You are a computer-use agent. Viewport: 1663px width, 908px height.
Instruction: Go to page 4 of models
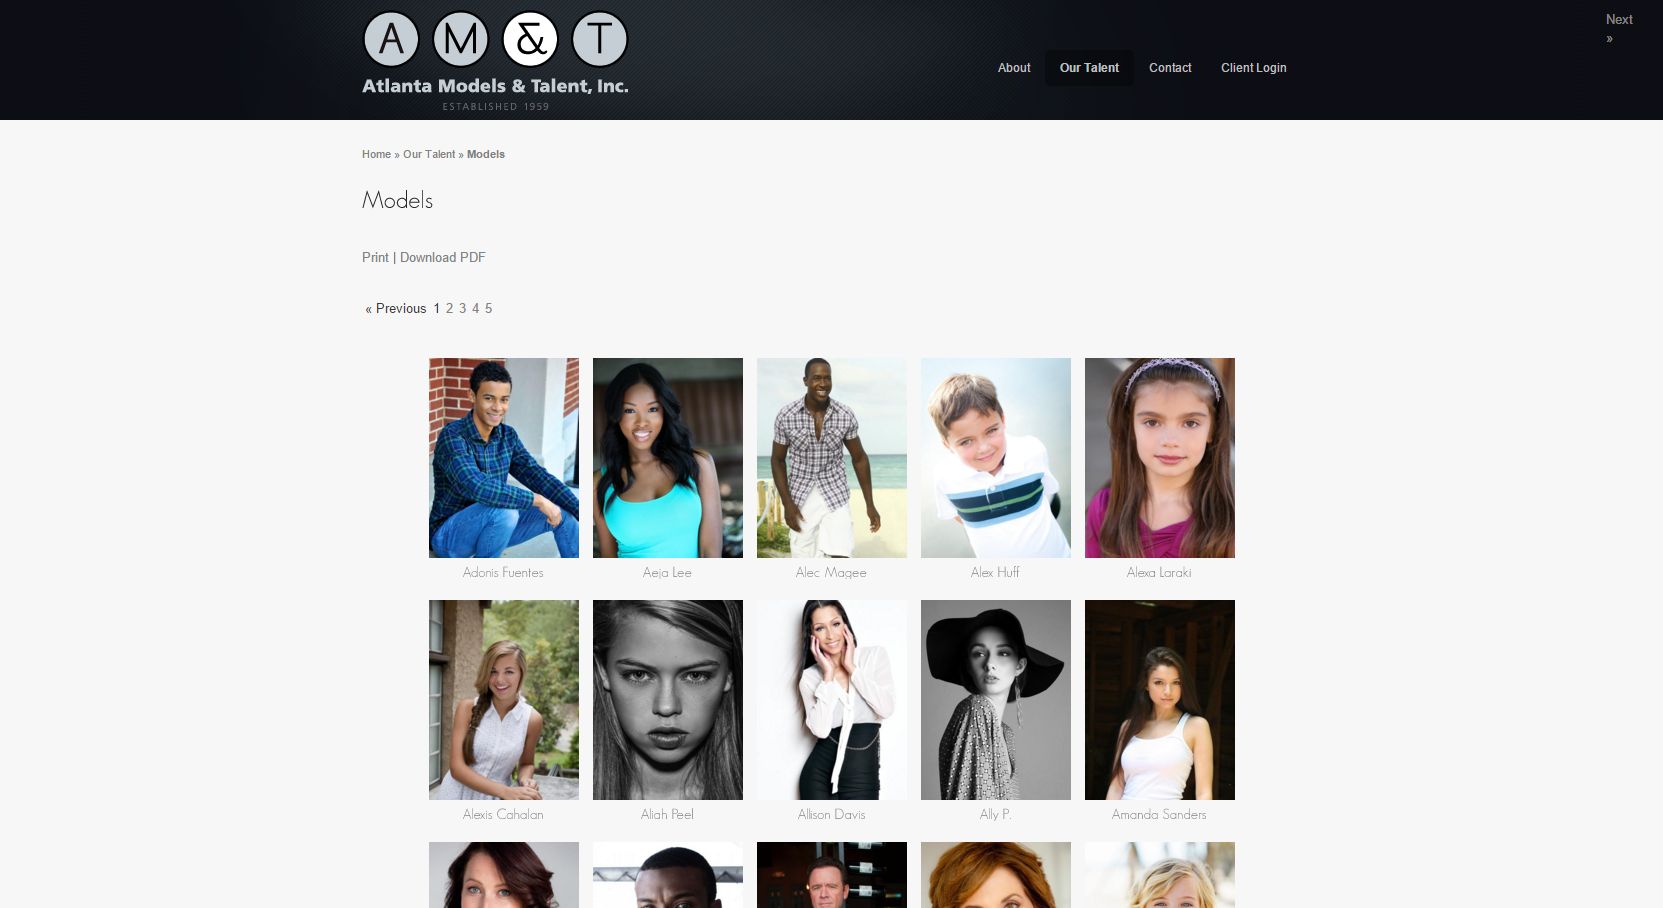[475, 308]
